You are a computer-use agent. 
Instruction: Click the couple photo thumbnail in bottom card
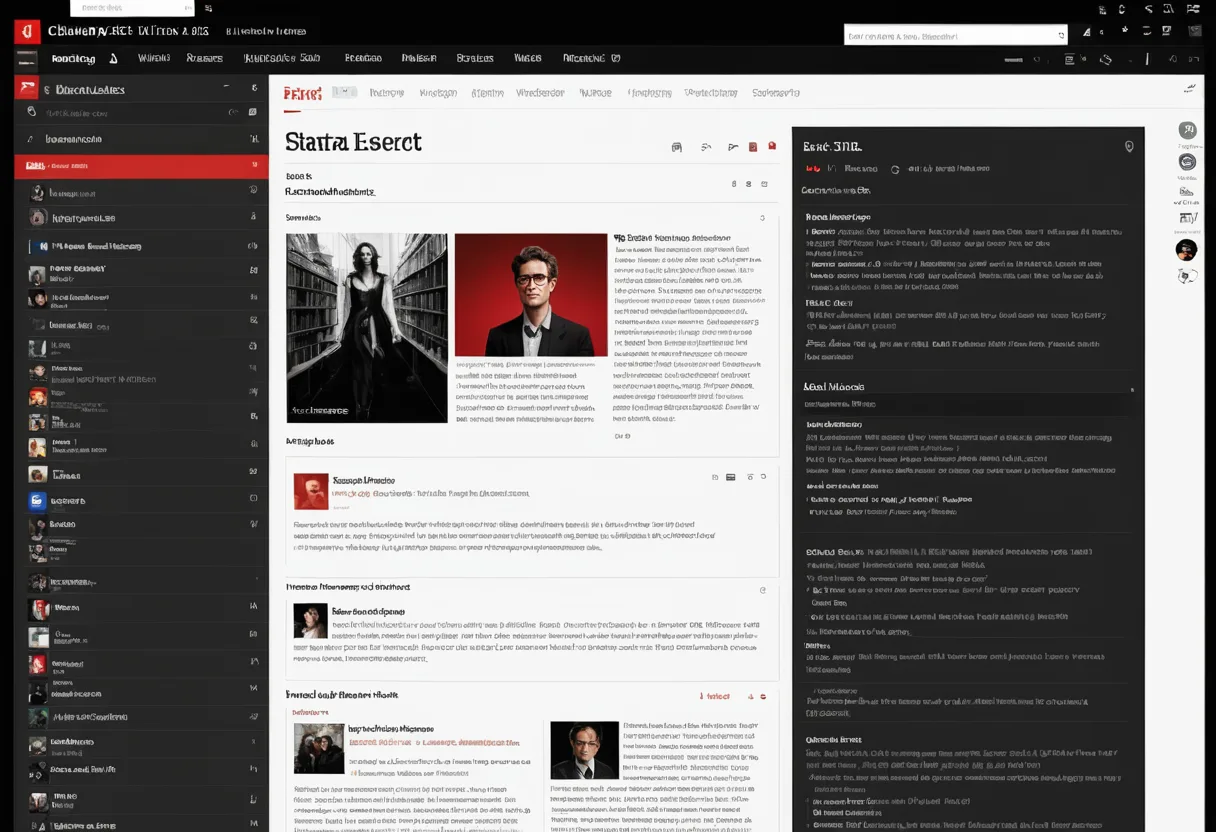[319, 748]
